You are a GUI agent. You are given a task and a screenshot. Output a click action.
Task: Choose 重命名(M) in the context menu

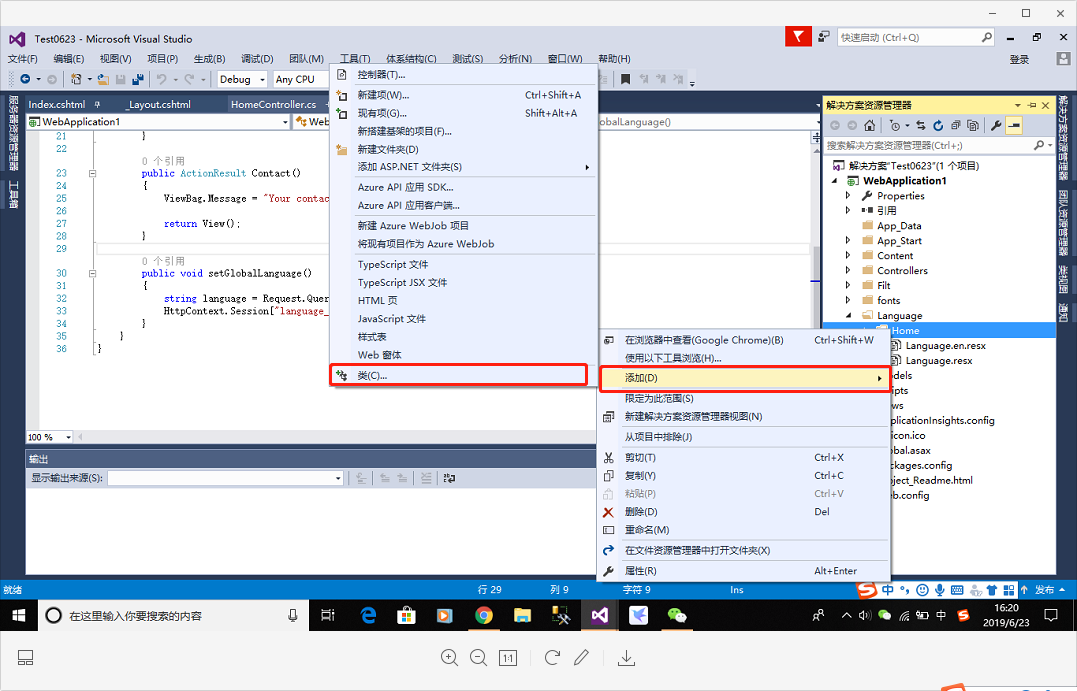point(743,530)
